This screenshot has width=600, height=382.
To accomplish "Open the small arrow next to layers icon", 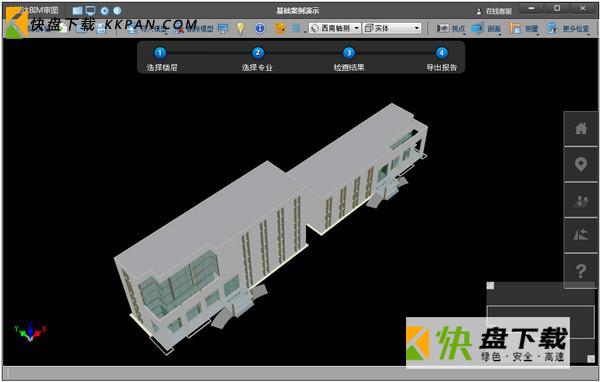I will 305,32.
